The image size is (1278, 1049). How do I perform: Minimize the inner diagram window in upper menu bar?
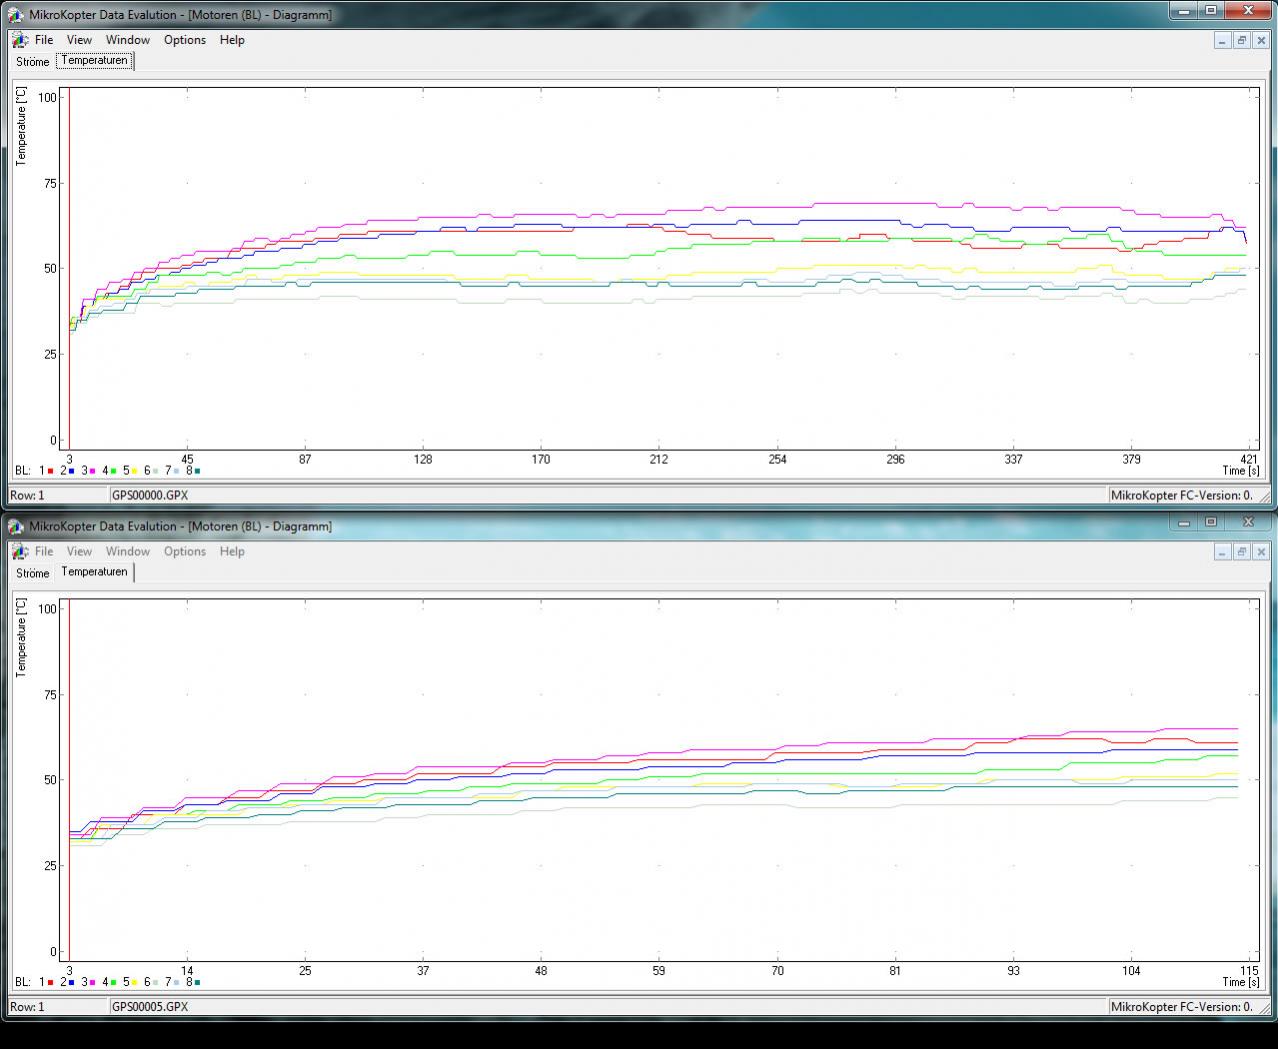tap(1223, 40)
